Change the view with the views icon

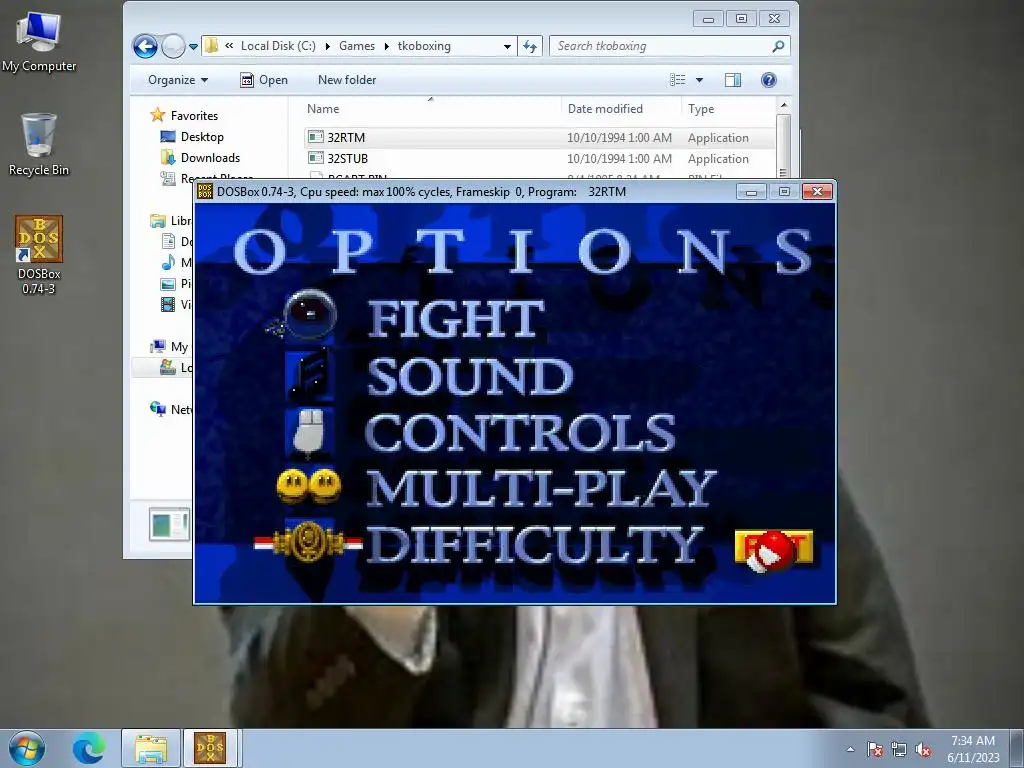(677, 80)
